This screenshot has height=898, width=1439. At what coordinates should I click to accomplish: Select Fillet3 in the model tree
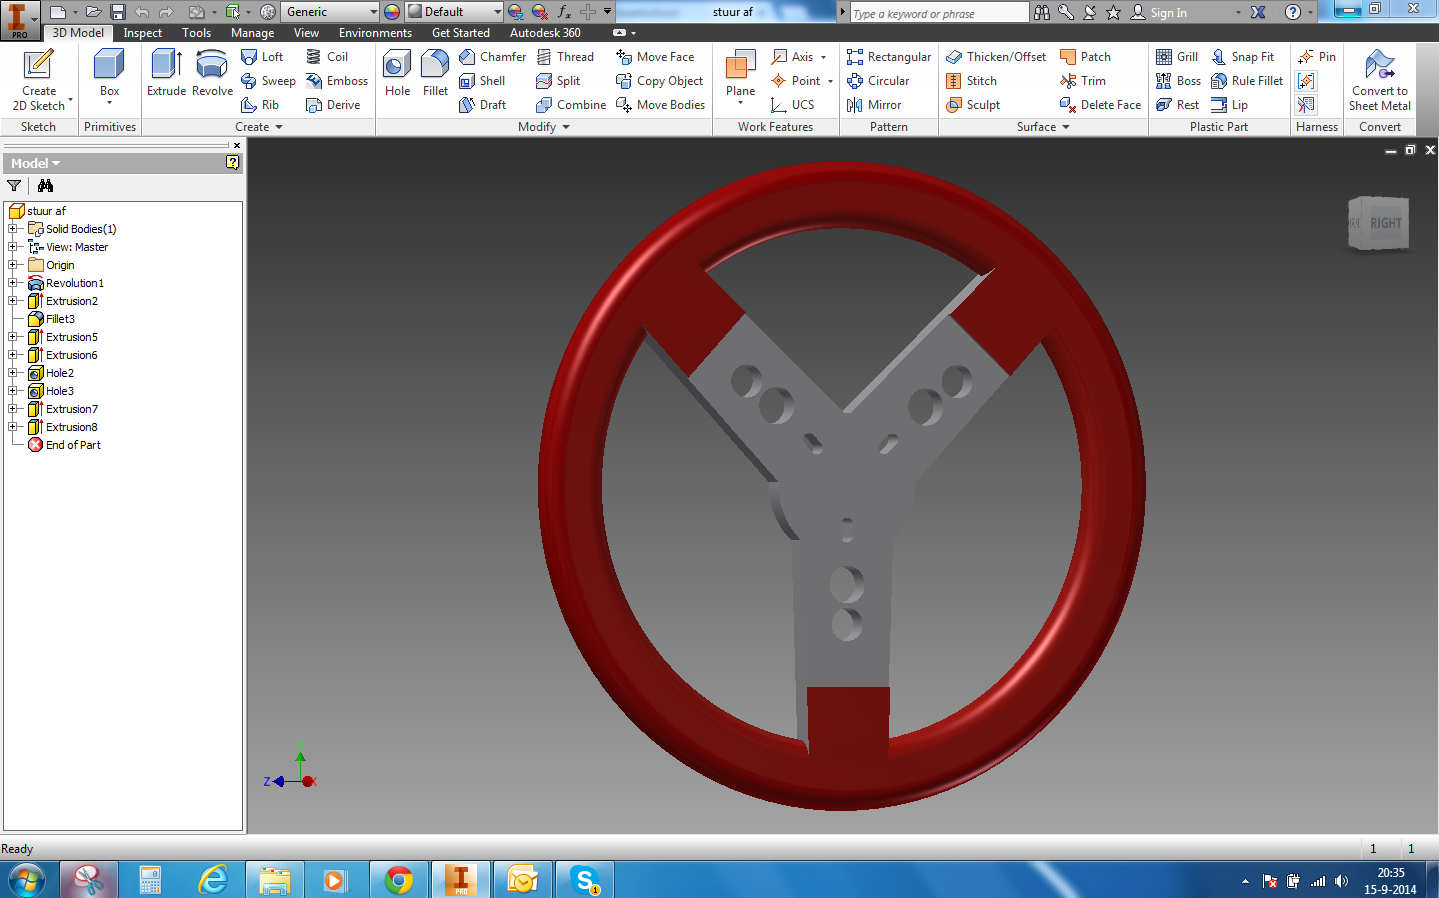coord(60,319)
